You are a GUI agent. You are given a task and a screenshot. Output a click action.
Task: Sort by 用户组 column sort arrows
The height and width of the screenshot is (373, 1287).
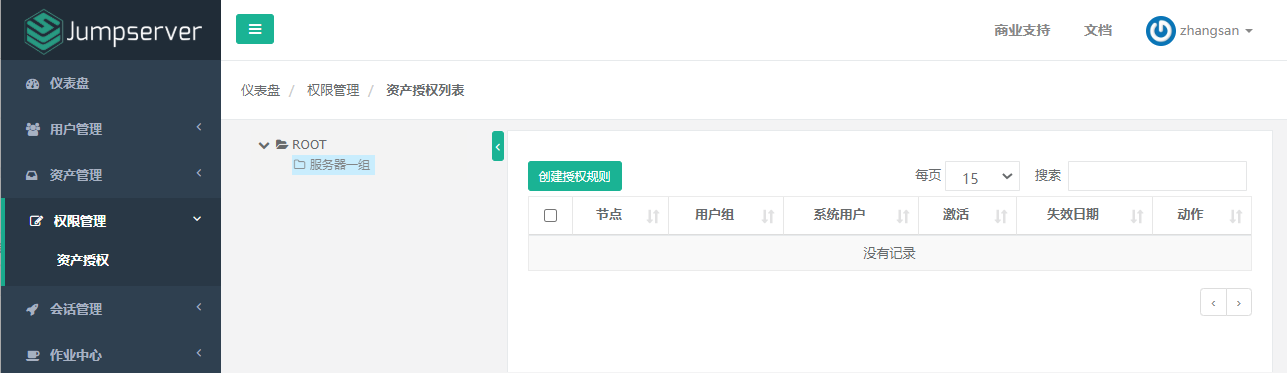(768, 216)
